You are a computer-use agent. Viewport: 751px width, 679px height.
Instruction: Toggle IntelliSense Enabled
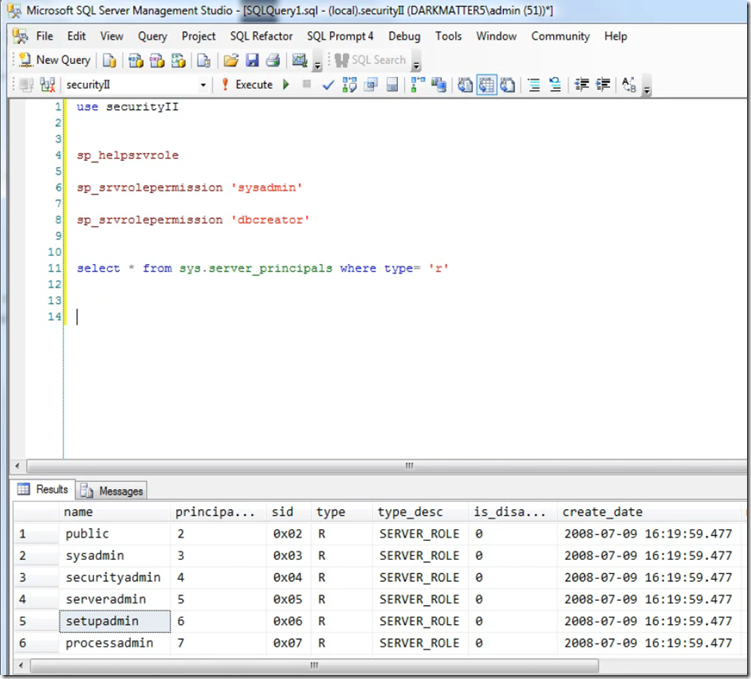[x=392, y=85]
